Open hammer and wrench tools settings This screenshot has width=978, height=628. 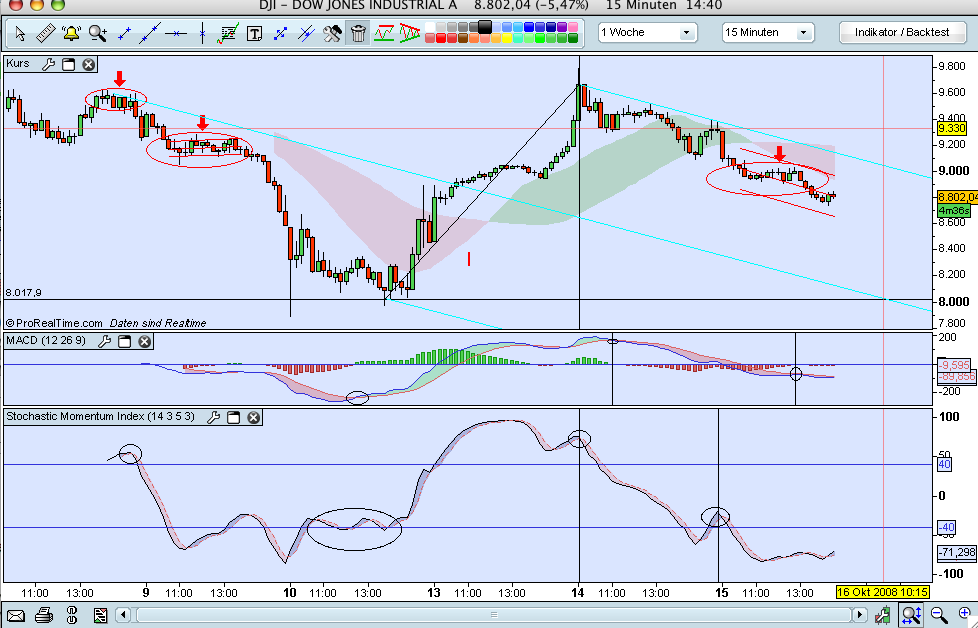click(332, 33)
